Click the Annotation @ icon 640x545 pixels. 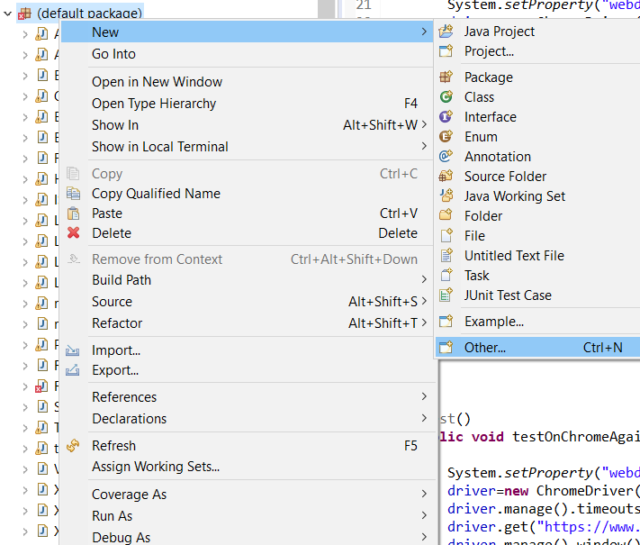446,156
